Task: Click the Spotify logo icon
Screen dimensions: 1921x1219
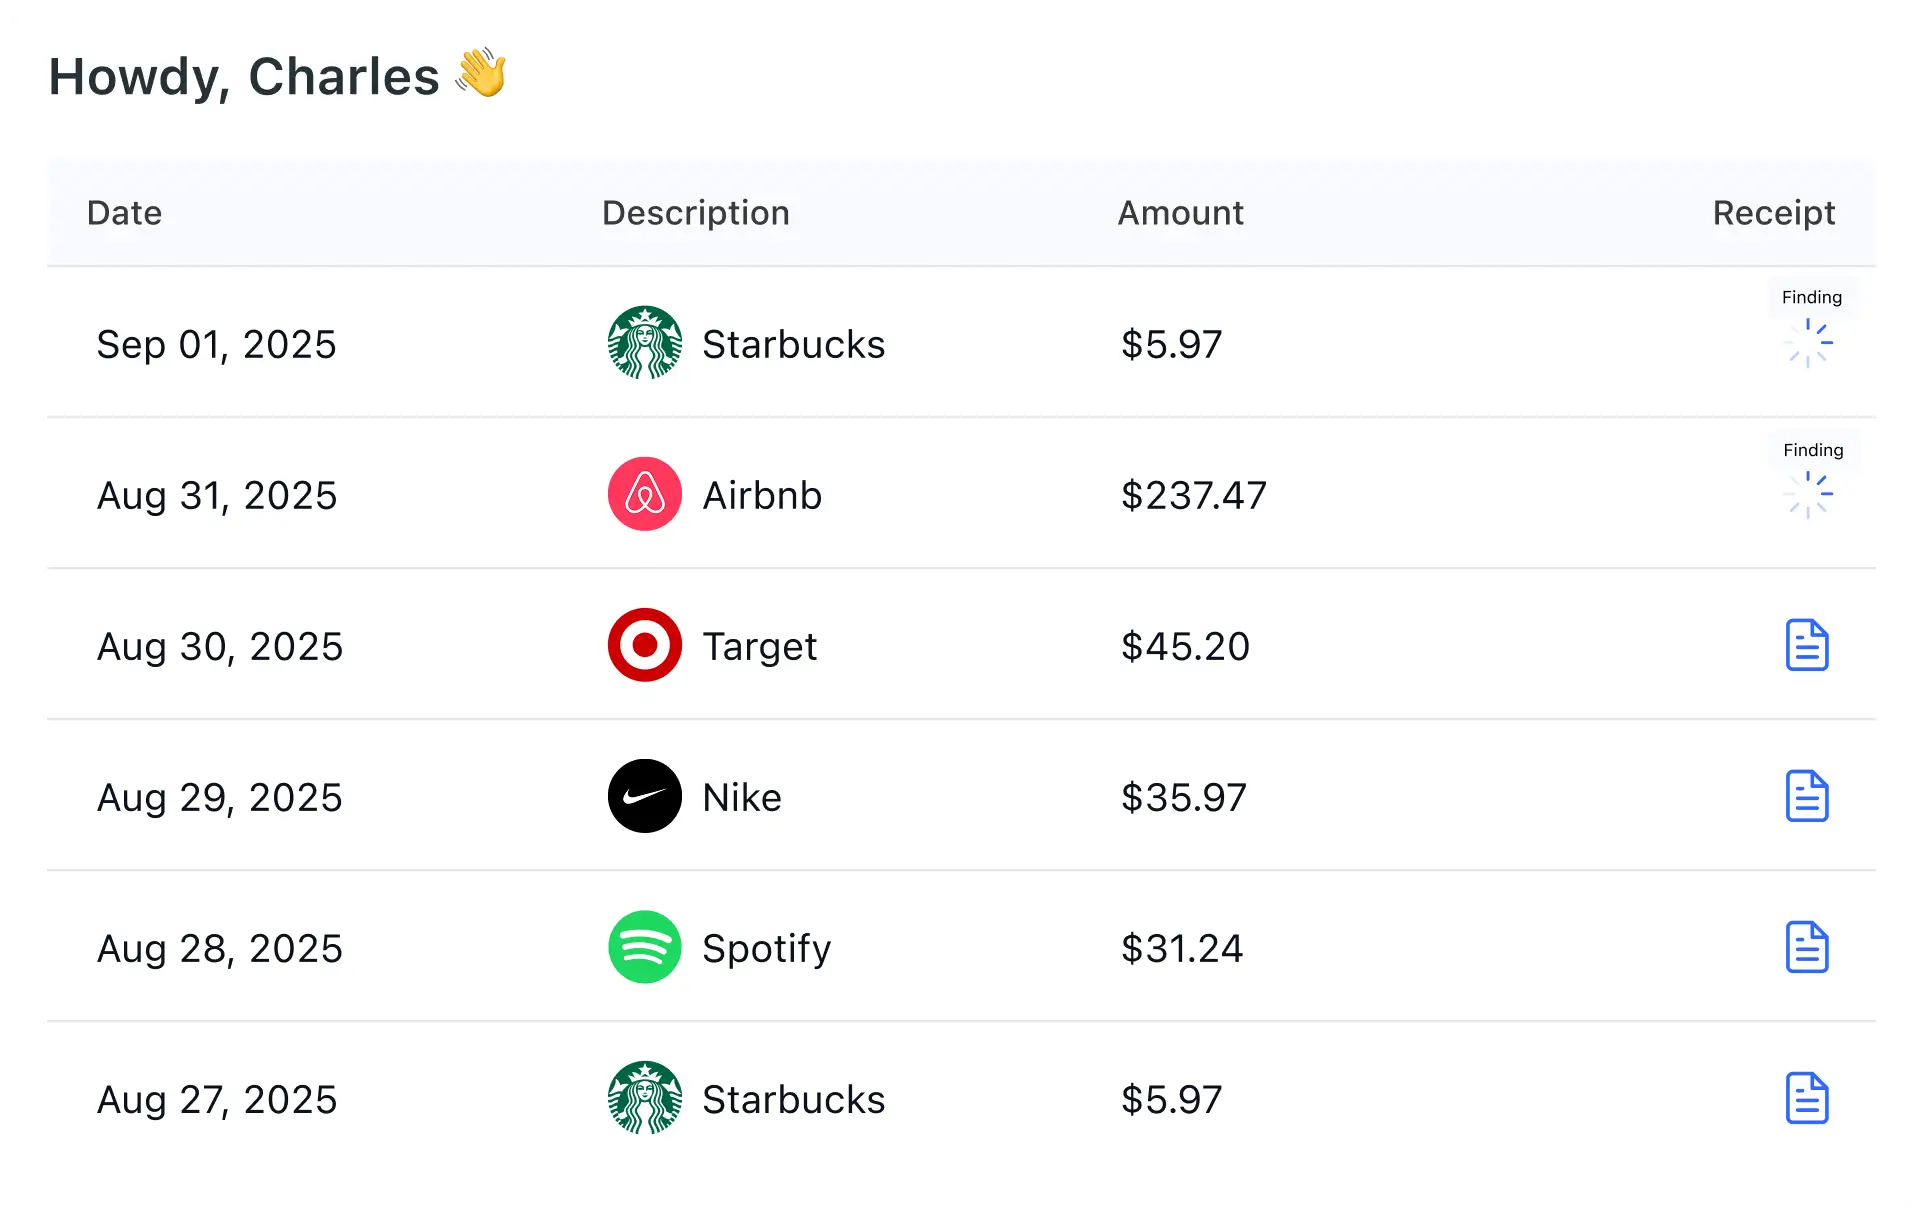Action: 645,947
